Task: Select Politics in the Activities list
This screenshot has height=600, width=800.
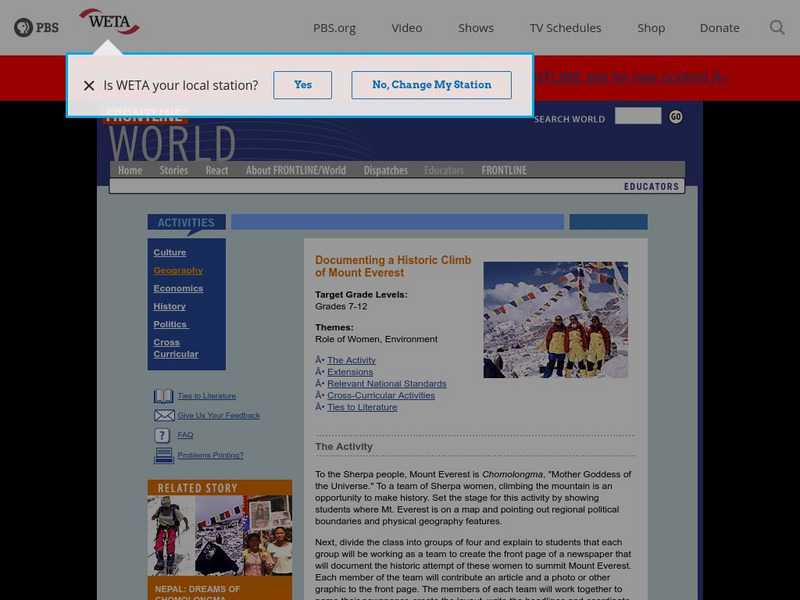Action: (x=171, y=324)
